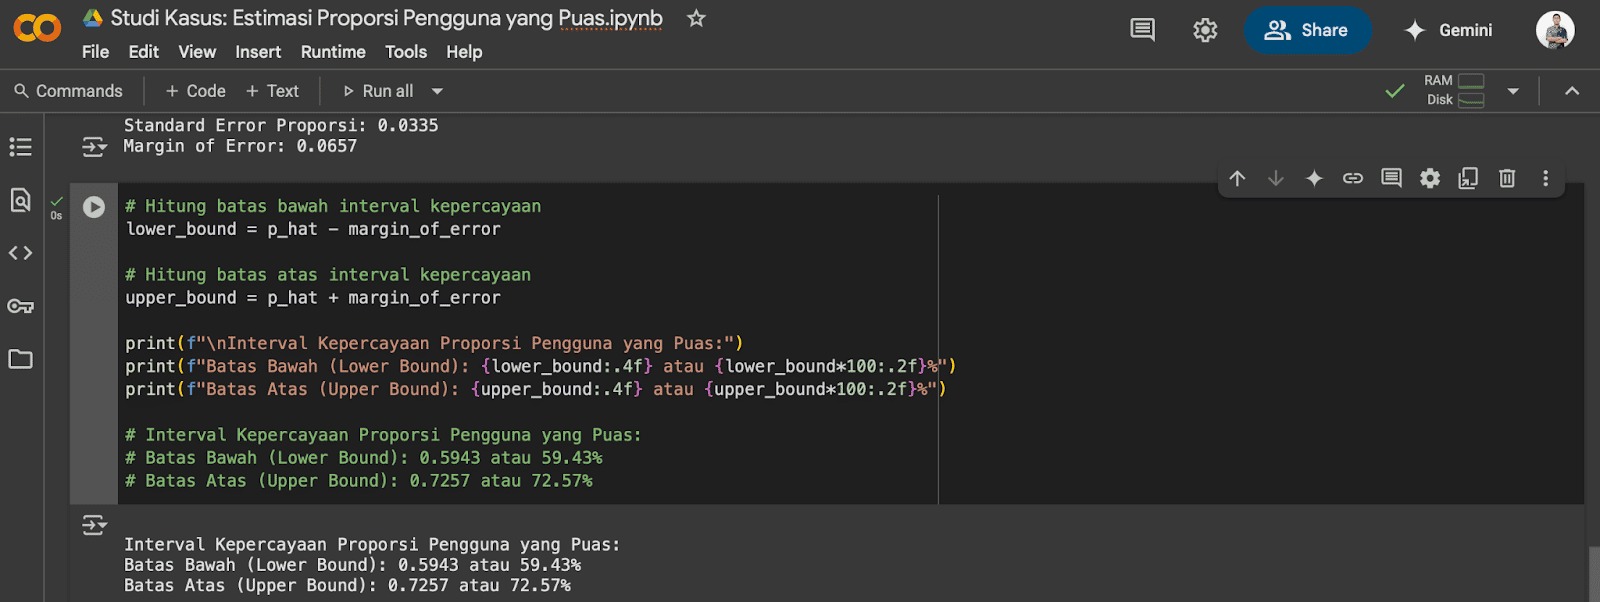Star the notebook title
The width and height of the screenshot is (1600, 602).
[696, 19]
